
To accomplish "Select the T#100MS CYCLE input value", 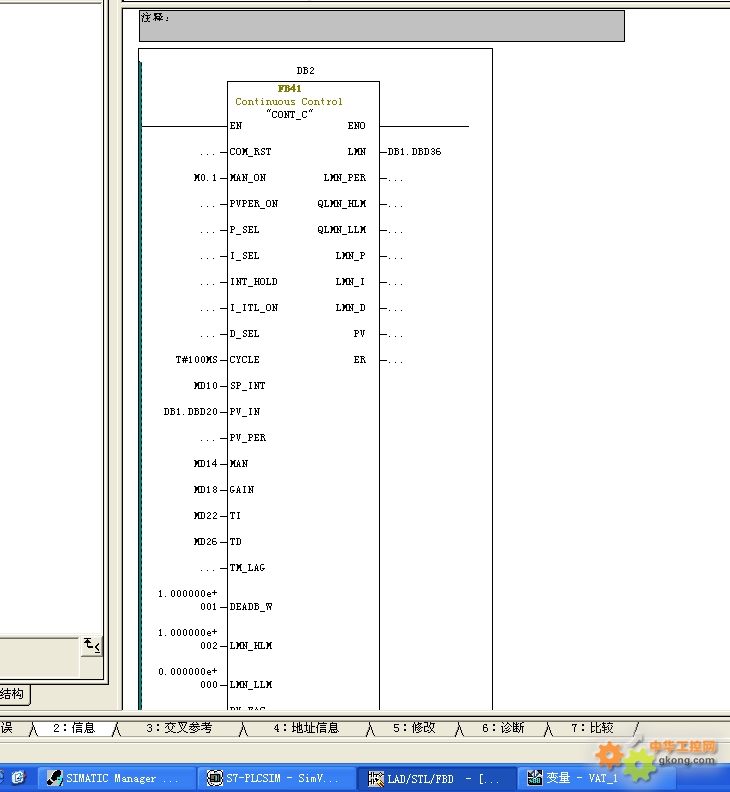I will [196, 360].
